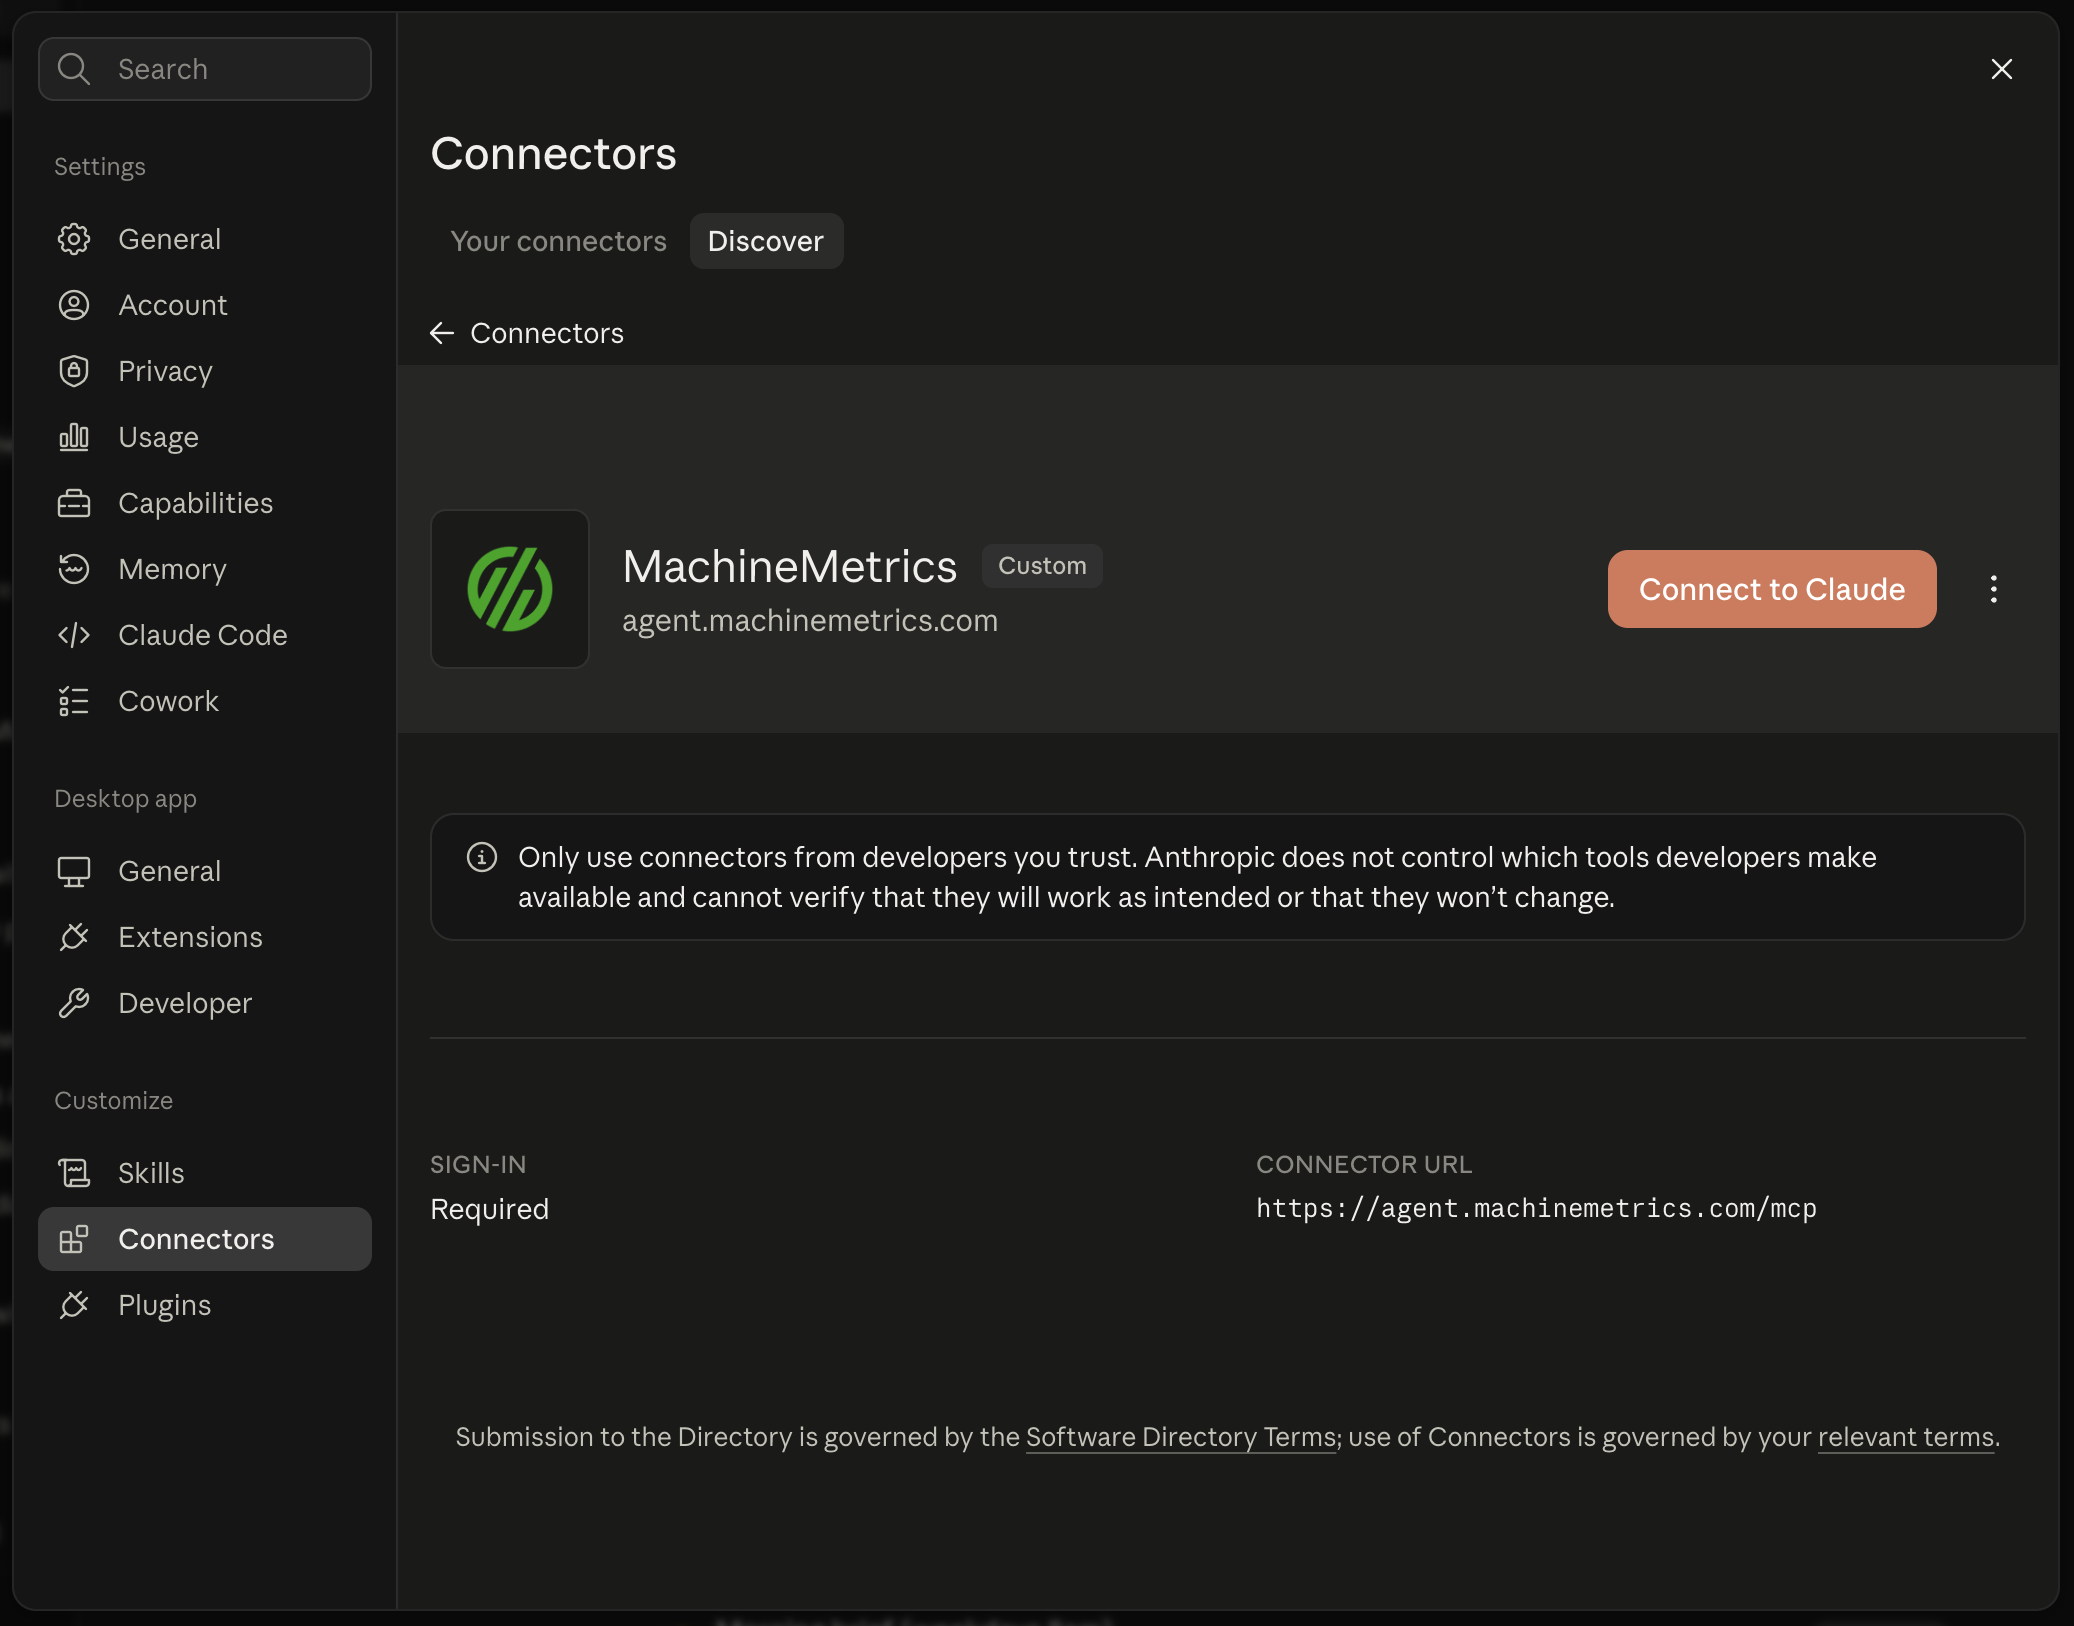Click the MachineMetrics green logo thumbnail
The width and height of the screenshot is (2074, 1626).
point(510,589)
